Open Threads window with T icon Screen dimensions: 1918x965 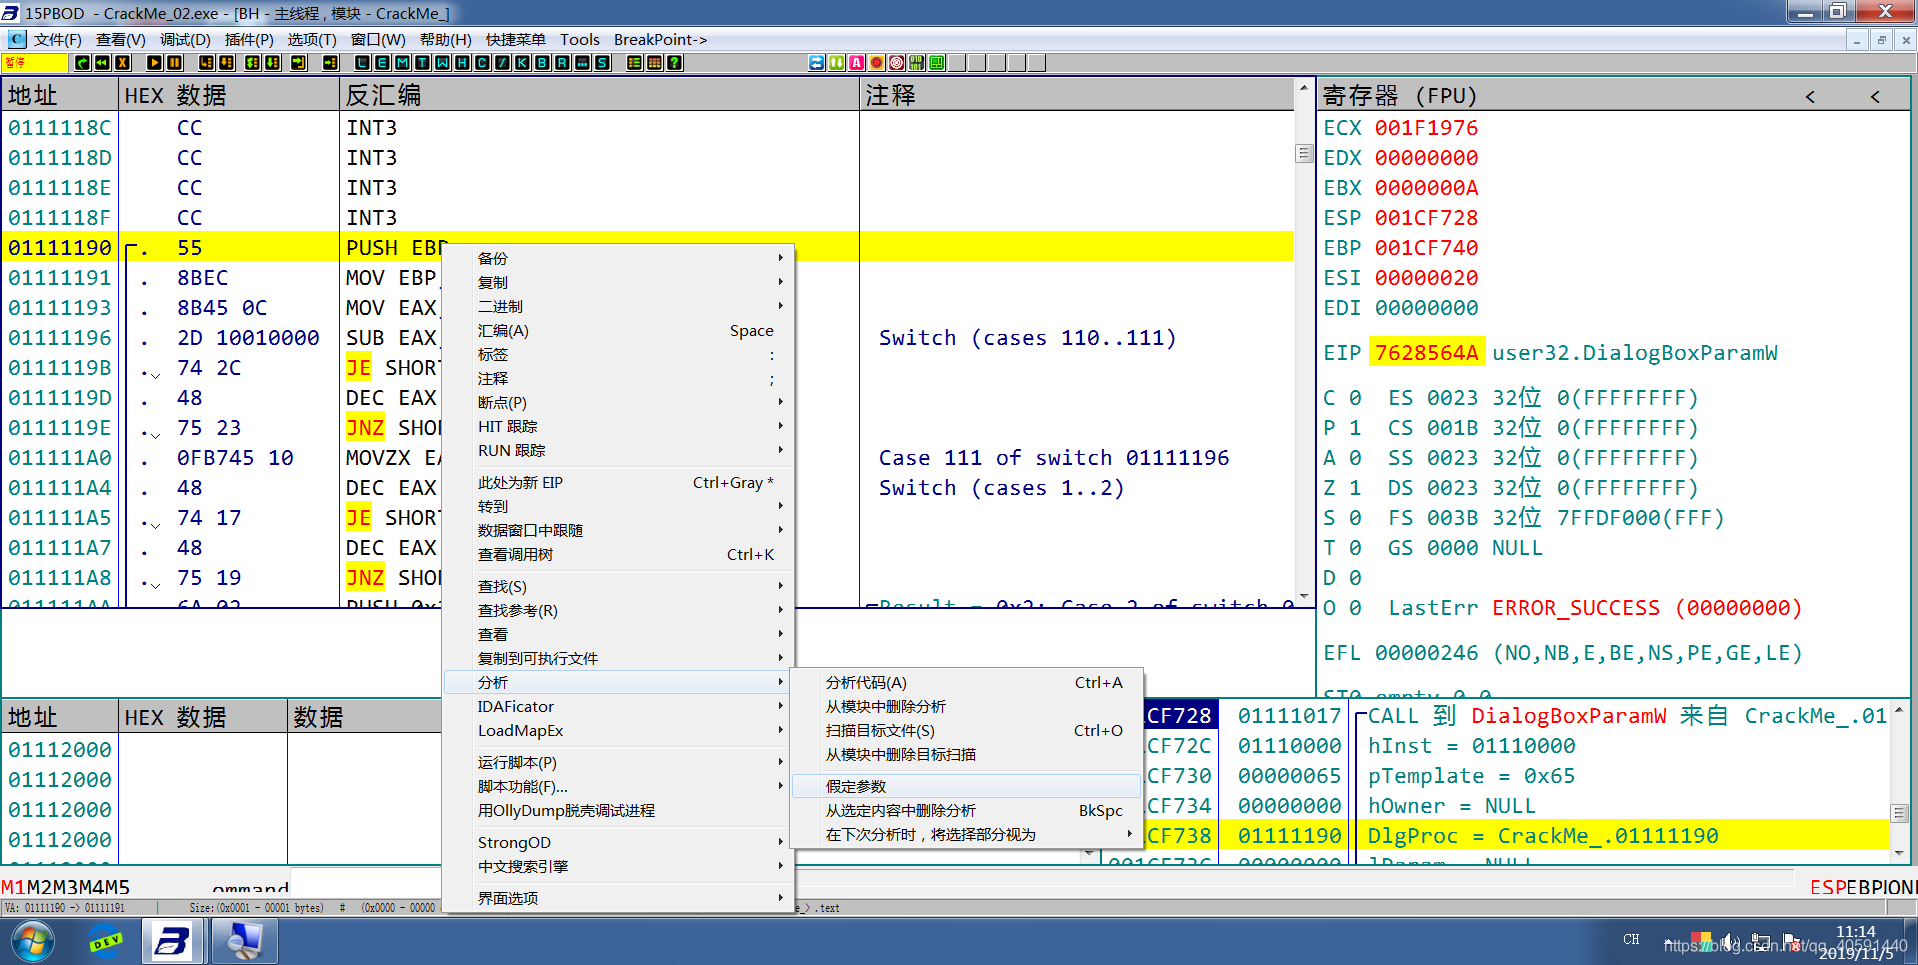coord(422,62)
